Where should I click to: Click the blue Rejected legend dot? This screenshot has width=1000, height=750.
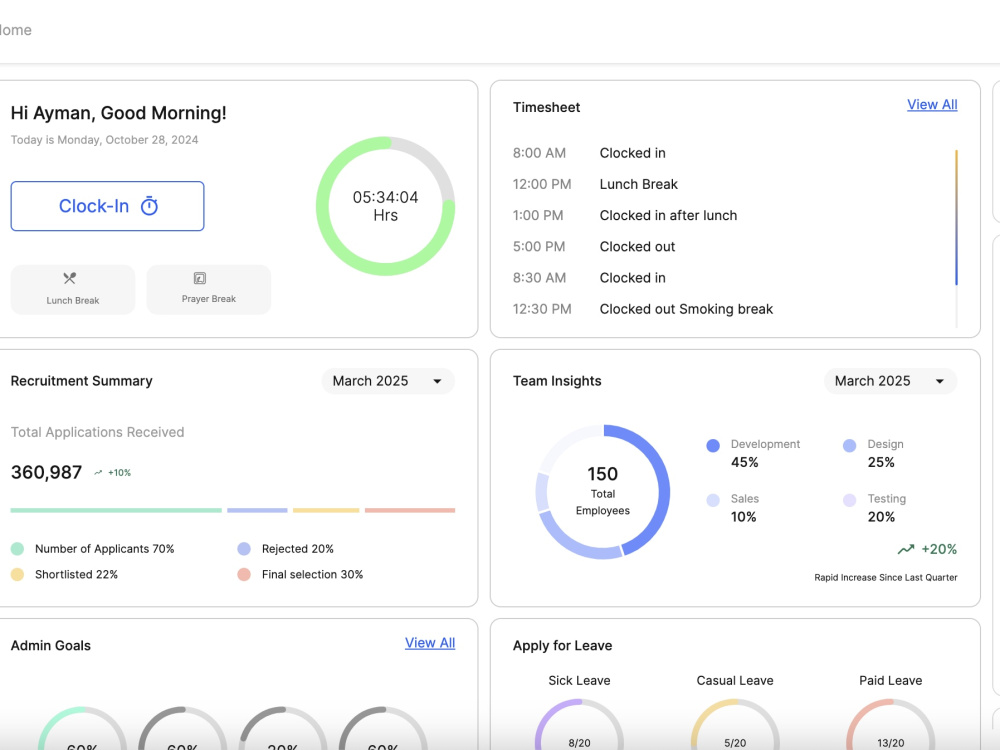click(244, 548)
